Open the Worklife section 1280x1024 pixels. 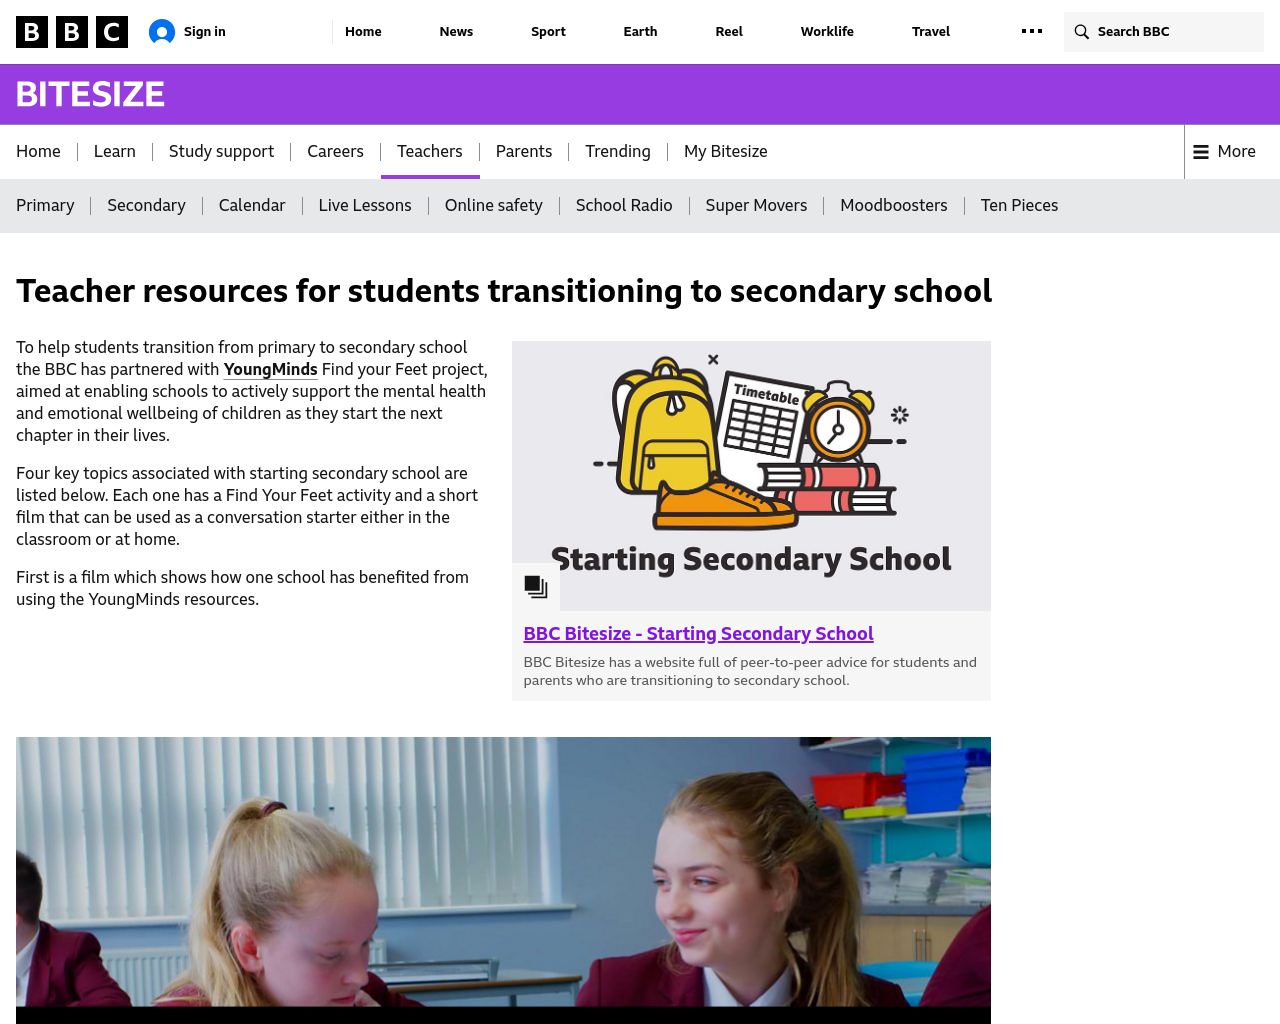tap(827, 32)
